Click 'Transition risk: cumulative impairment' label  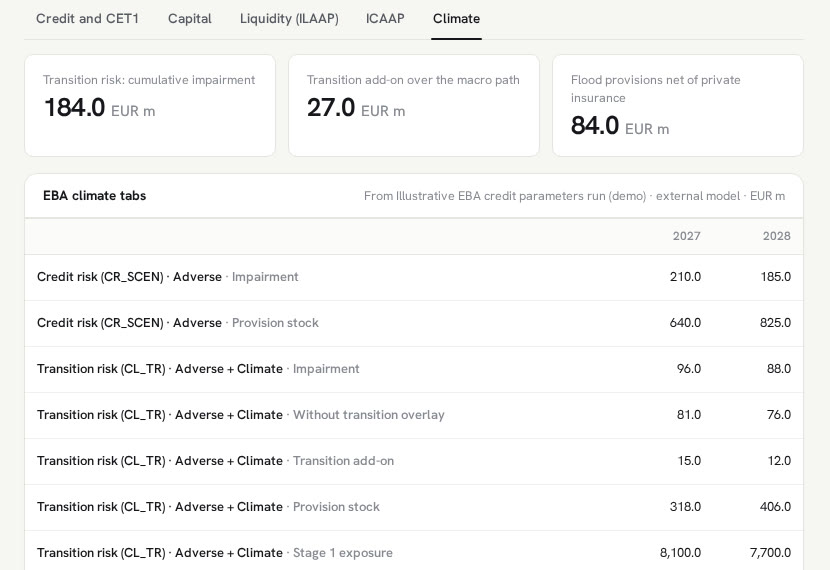149,80
